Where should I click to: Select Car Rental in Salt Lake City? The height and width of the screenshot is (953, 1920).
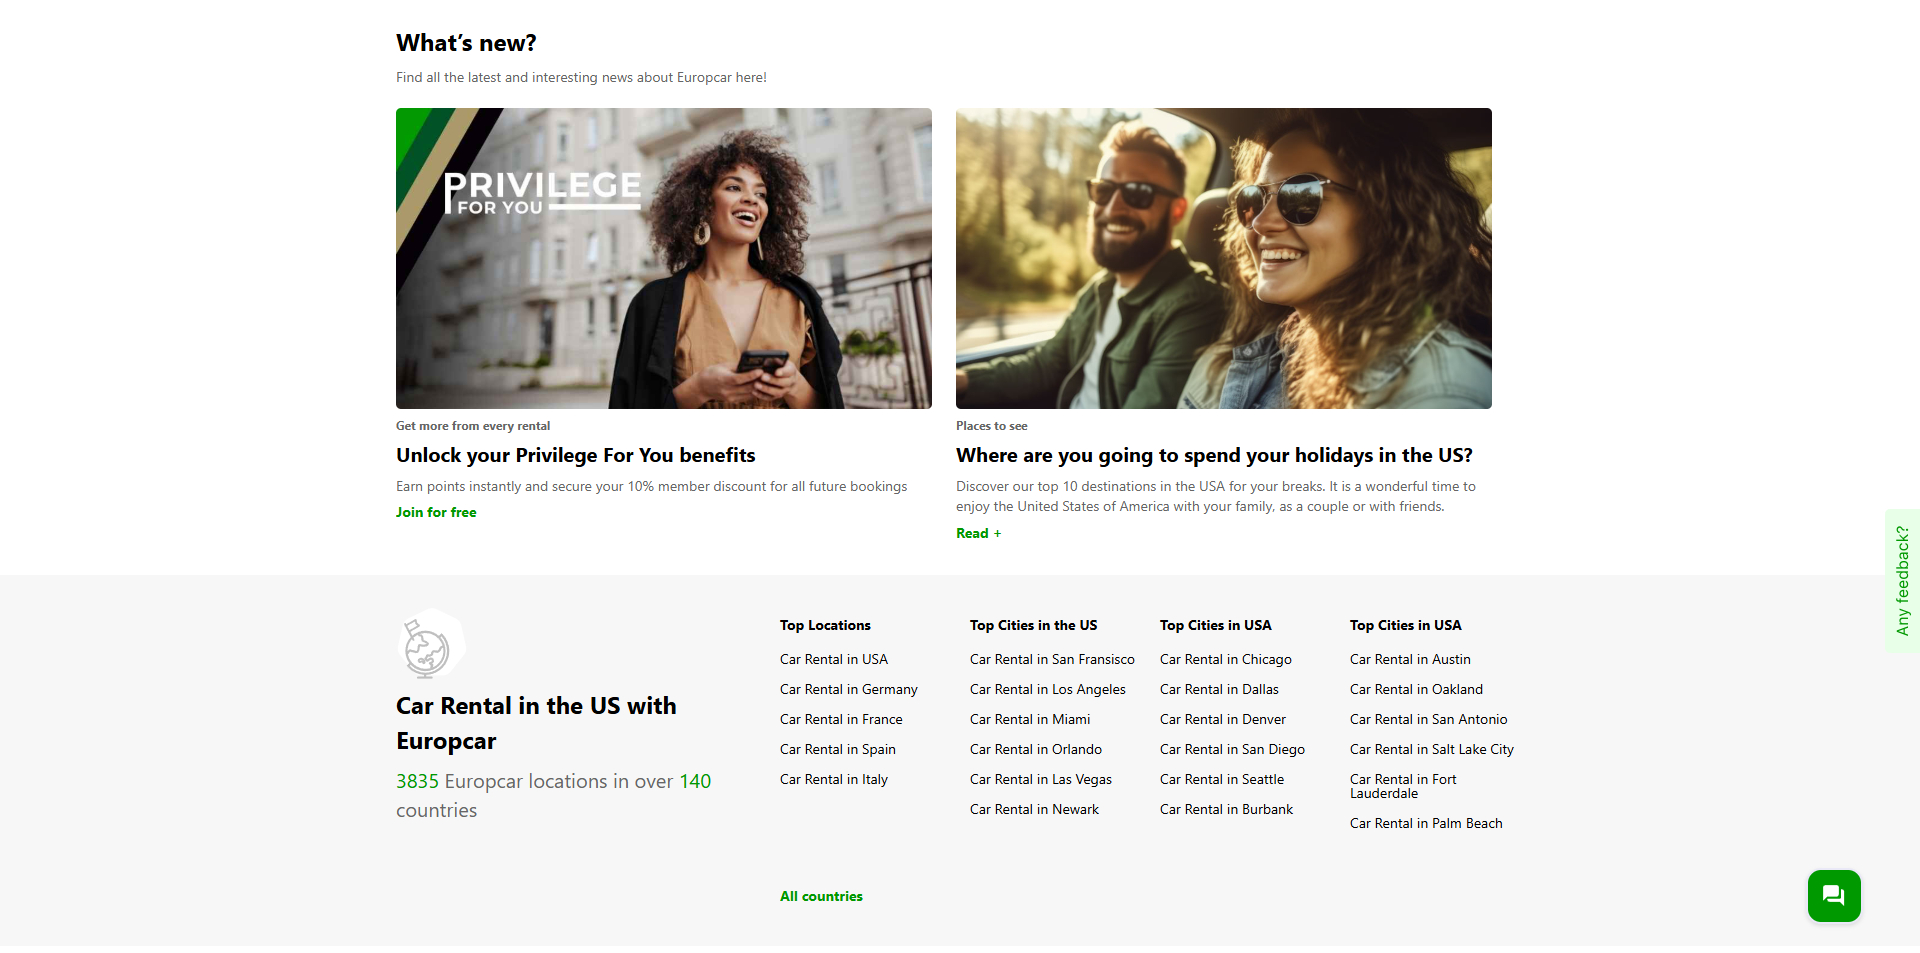[x=1431, y=749]
